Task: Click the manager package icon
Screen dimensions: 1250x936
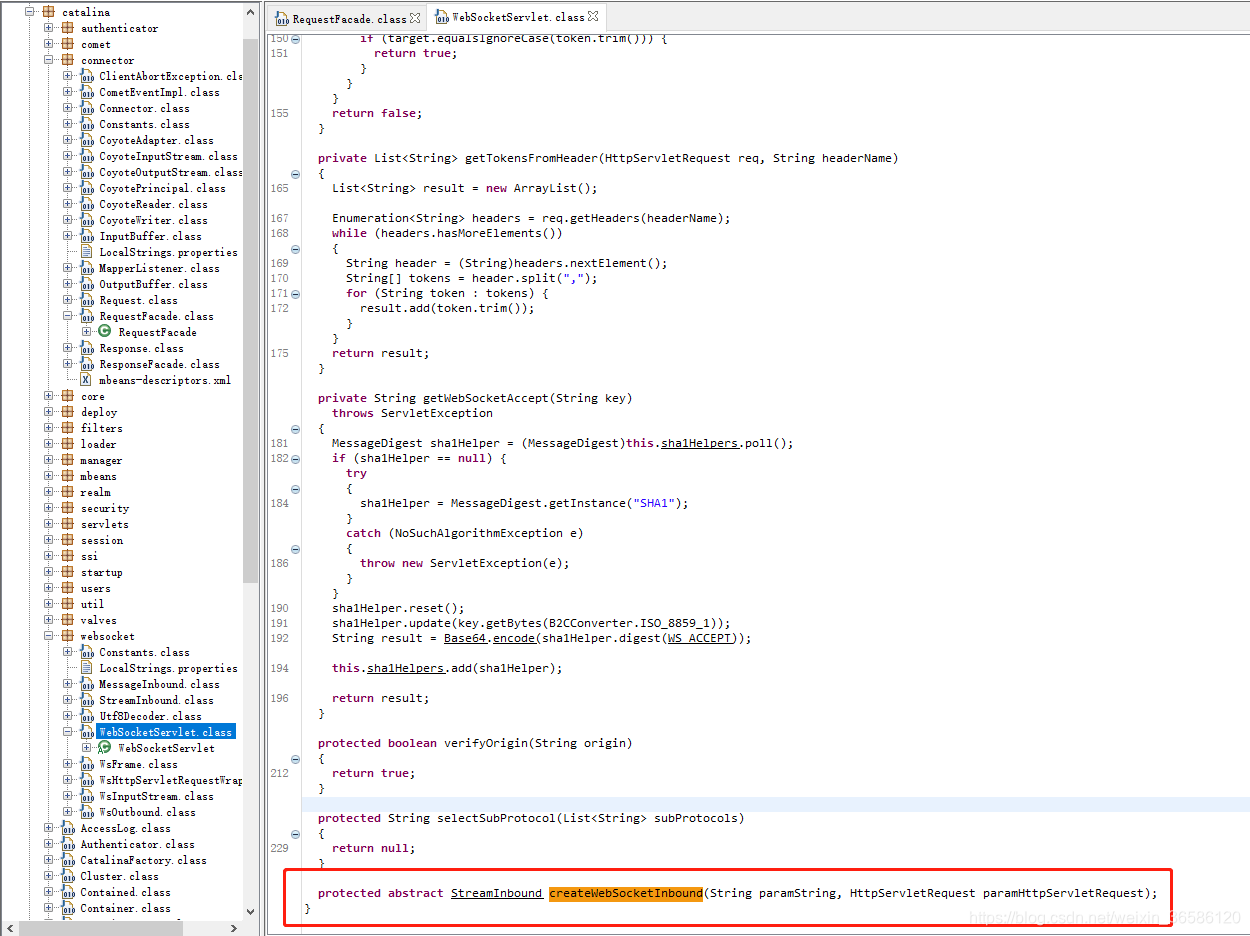Action: (68, 460)
